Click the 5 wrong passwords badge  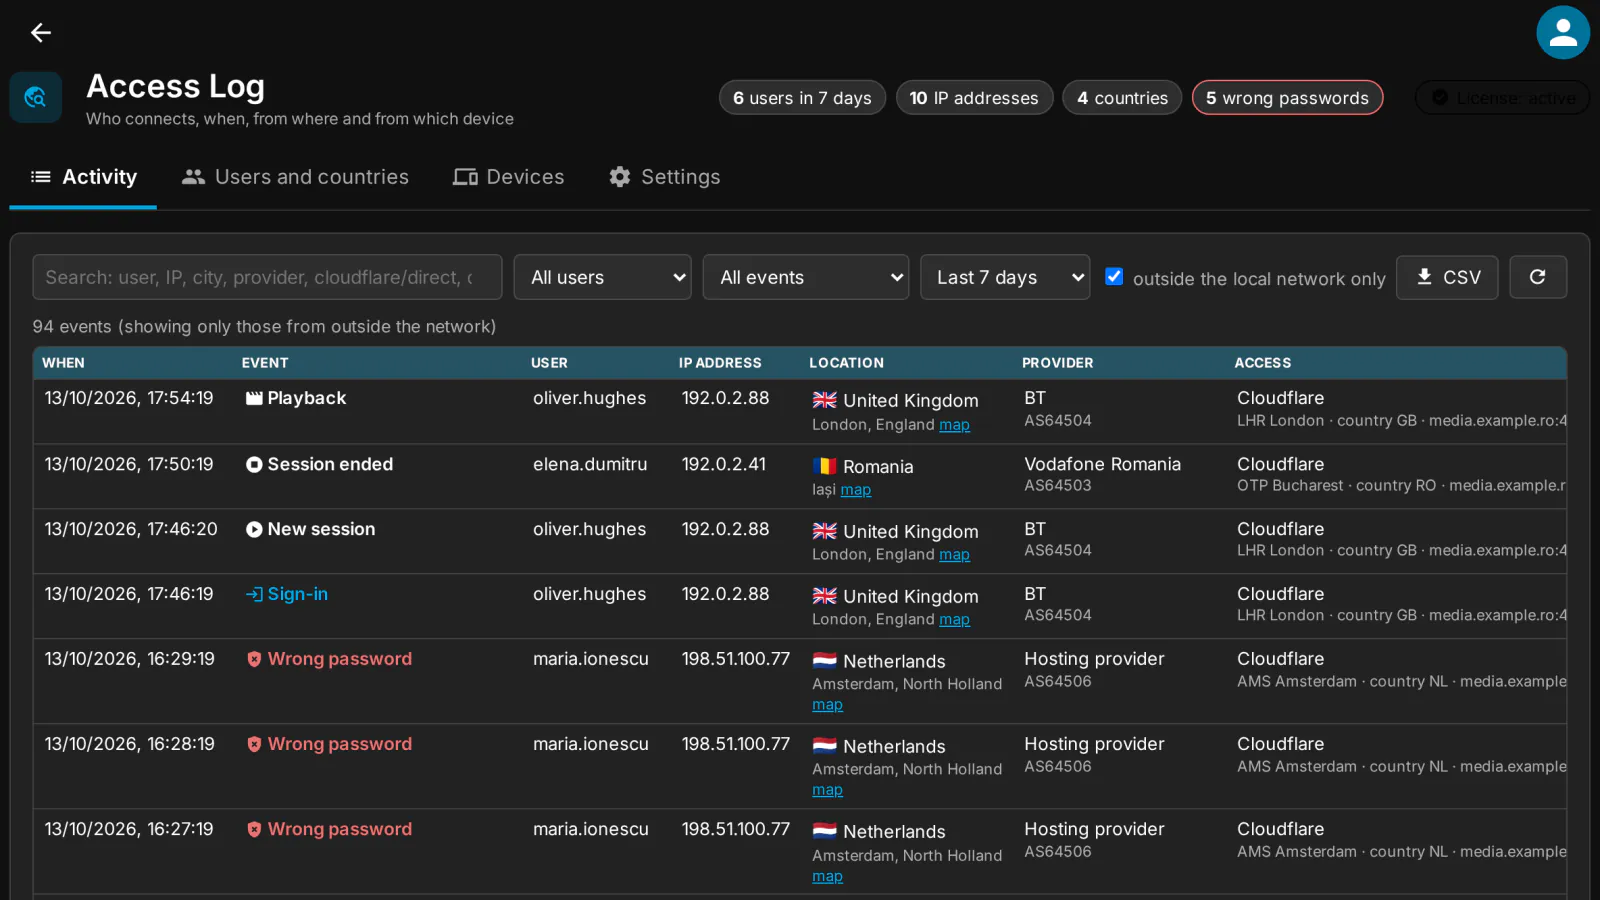point(1287,98)
